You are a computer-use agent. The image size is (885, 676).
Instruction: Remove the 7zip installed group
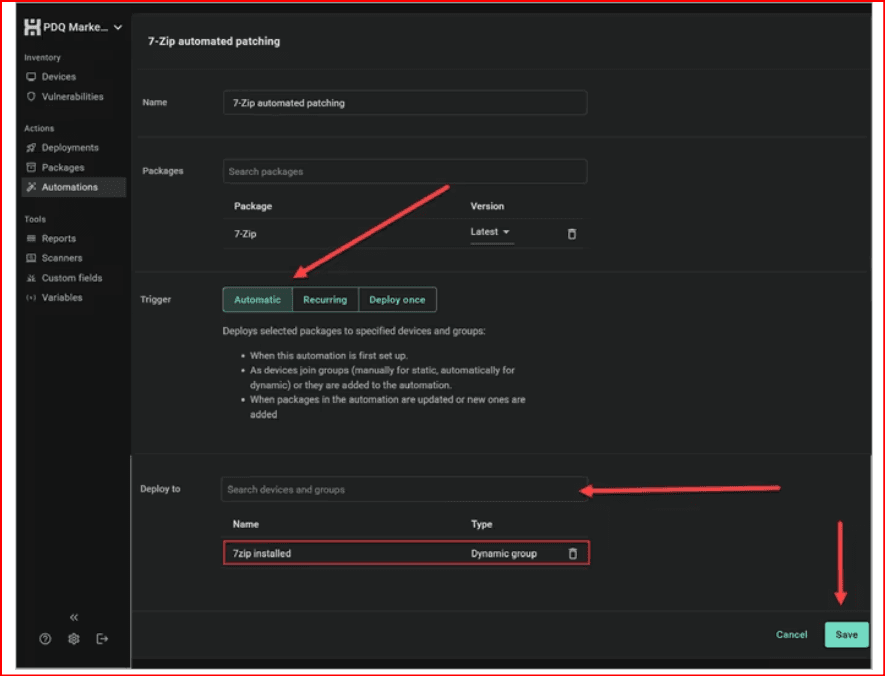pyautogui.click(x=572, y=554)
